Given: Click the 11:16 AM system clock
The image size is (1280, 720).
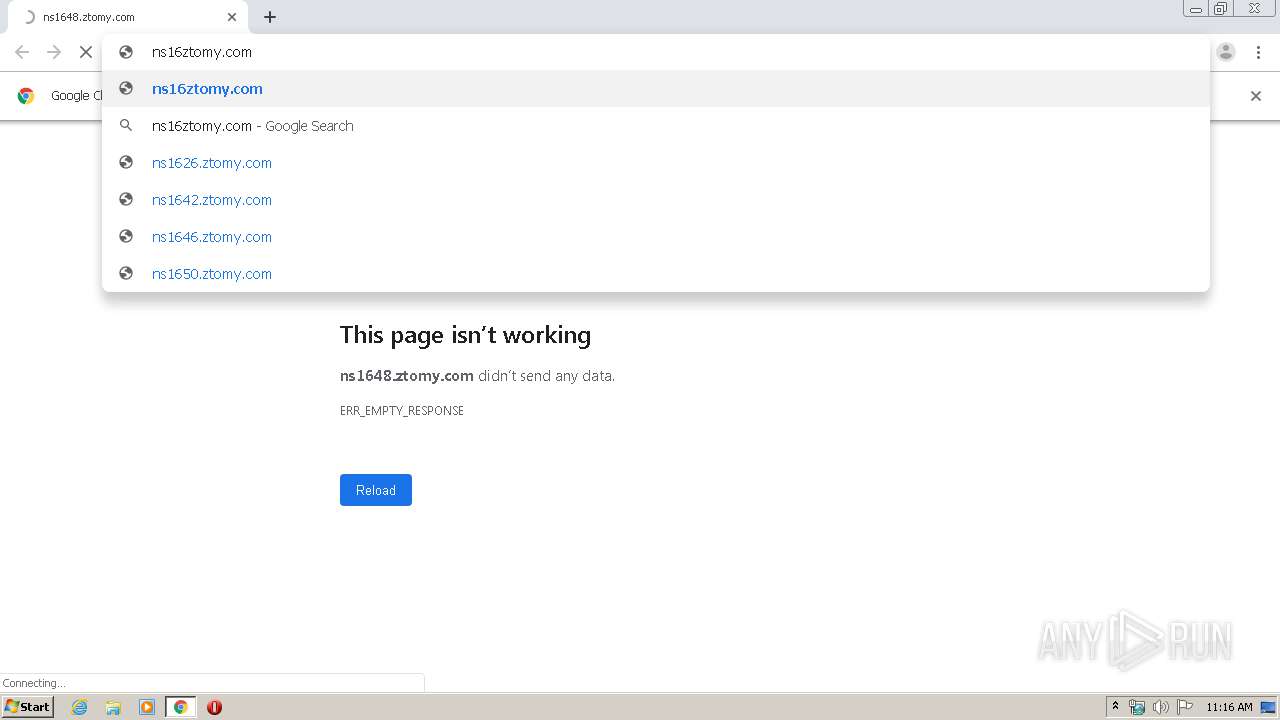Looking at the screenshot, I should click(1229, 707).
